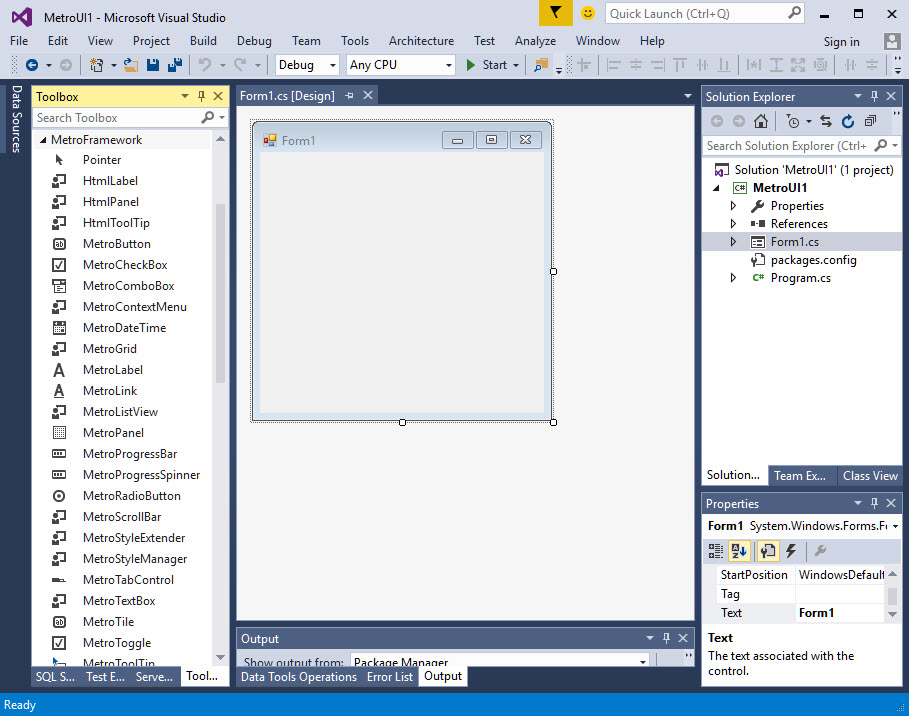Image resolution: width=909 pixels, height=716 pixels.
Task: Expand the References node
Action: [x=733, y=224]
